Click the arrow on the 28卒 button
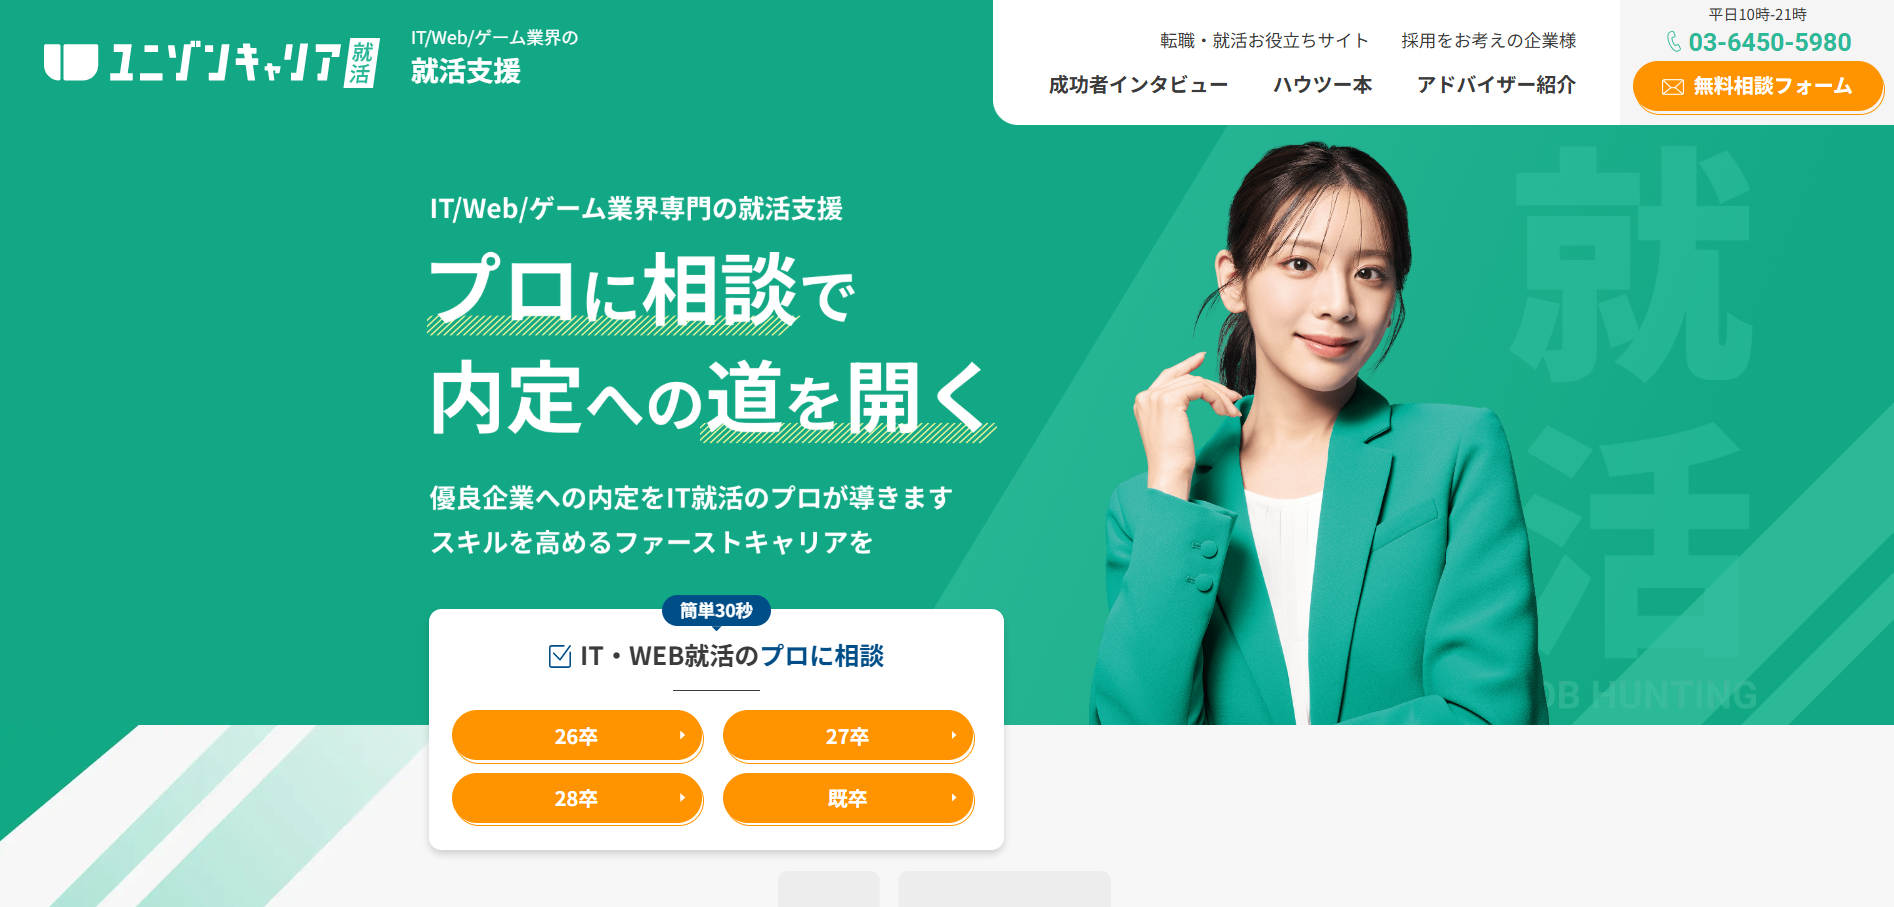Viewport: 1894px width, 907px height. click(x=682, y=797)
